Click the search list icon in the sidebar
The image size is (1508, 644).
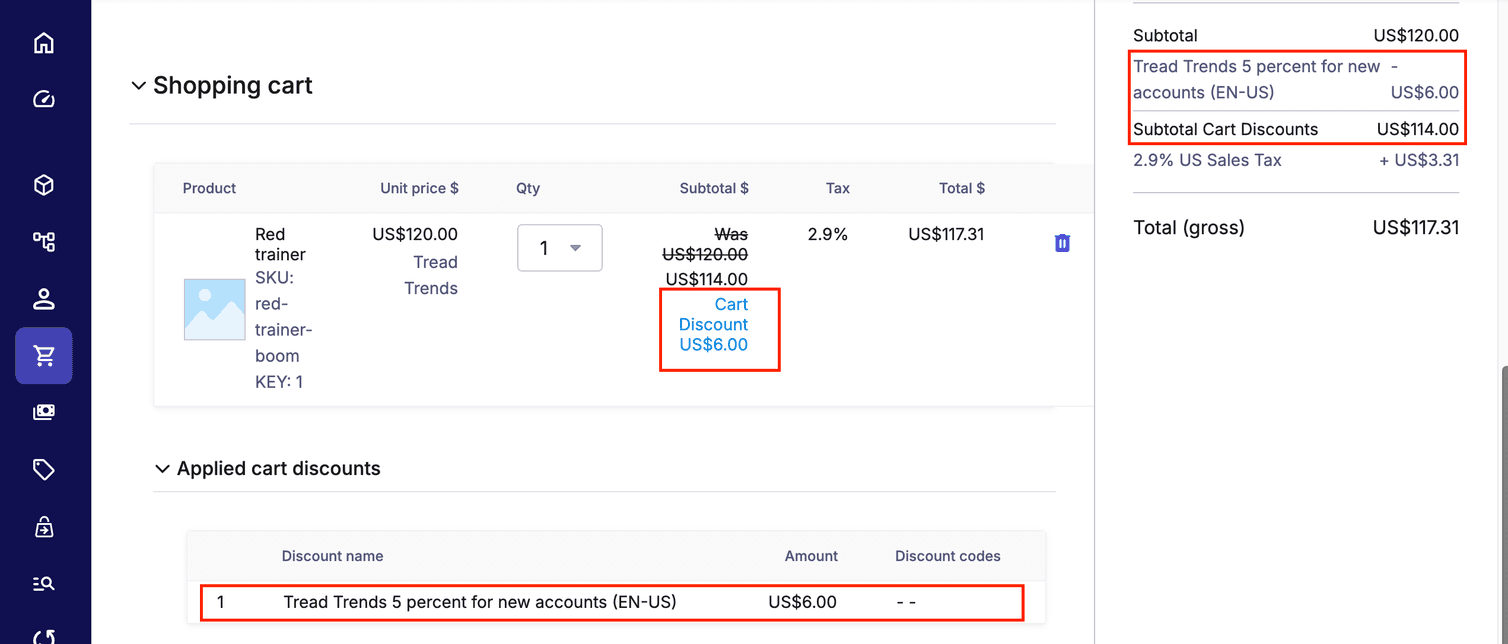point(44,583)
